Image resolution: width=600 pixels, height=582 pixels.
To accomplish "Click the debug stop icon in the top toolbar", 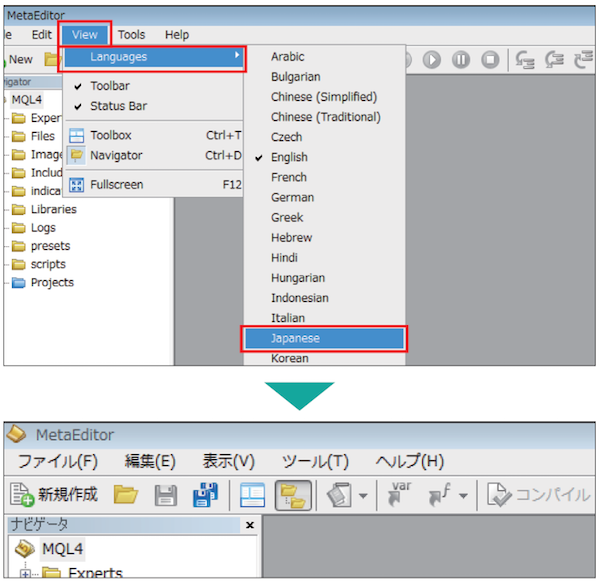I will tap(490, 60).
